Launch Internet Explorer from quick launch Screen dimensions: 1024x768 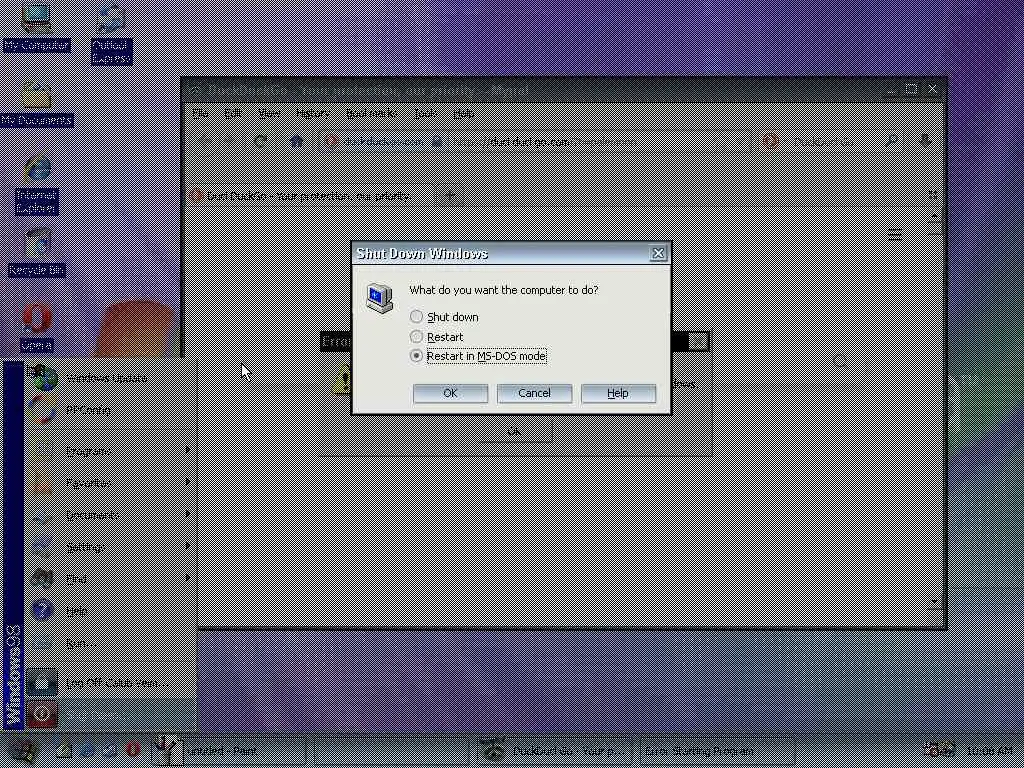tap(86, 751)
